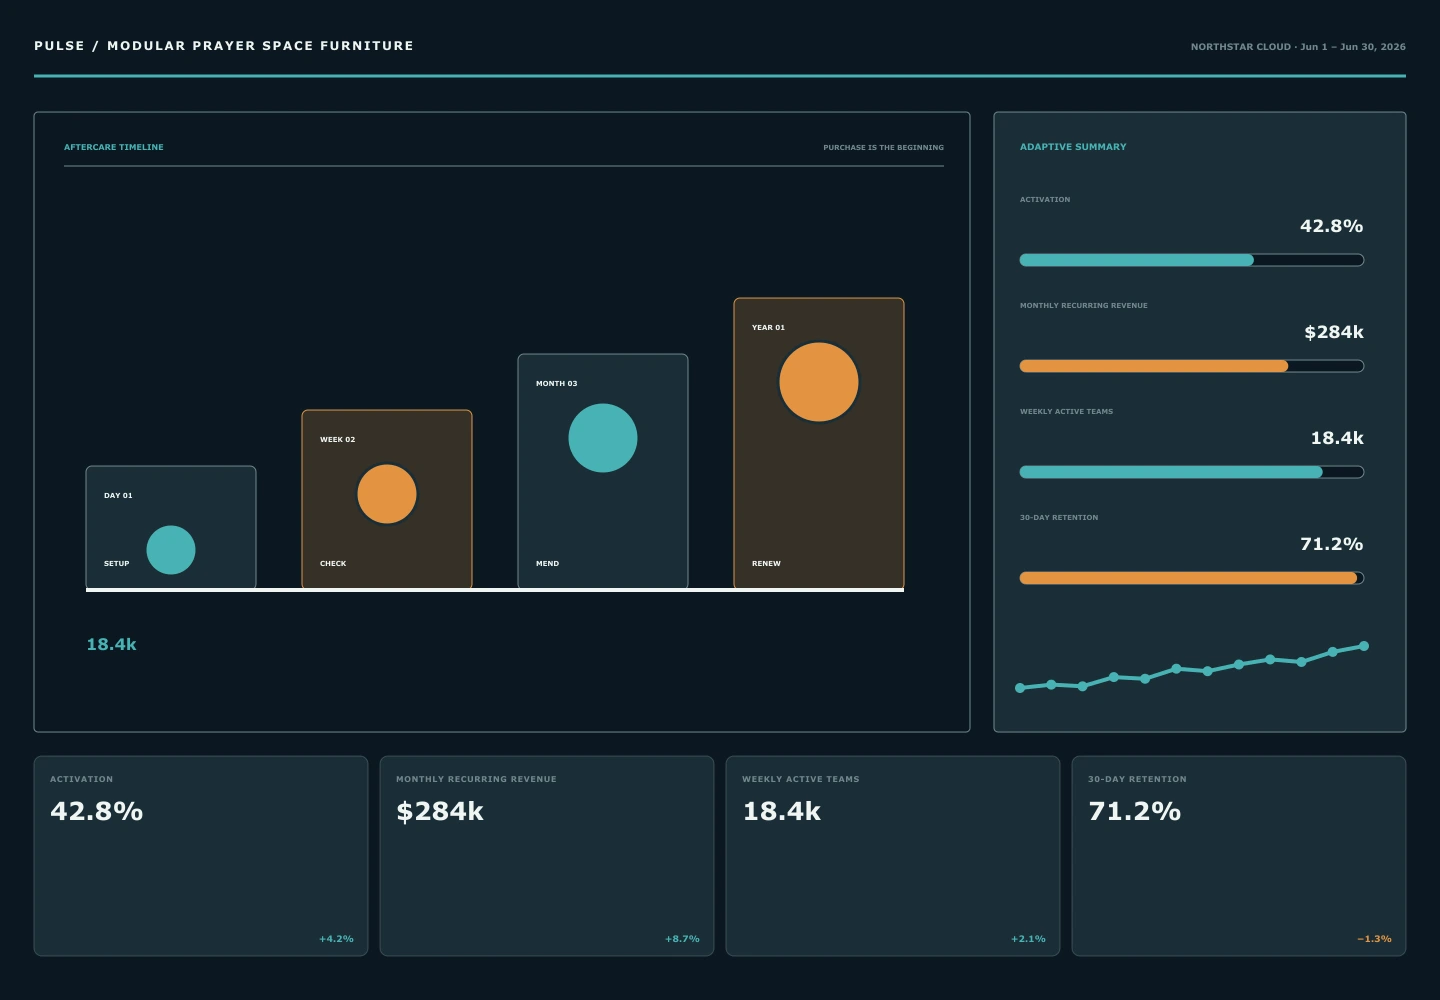This screenshot has width=1440, height=1000.
Task: Click the CHECK label
Action: click(x=333, y=563)
